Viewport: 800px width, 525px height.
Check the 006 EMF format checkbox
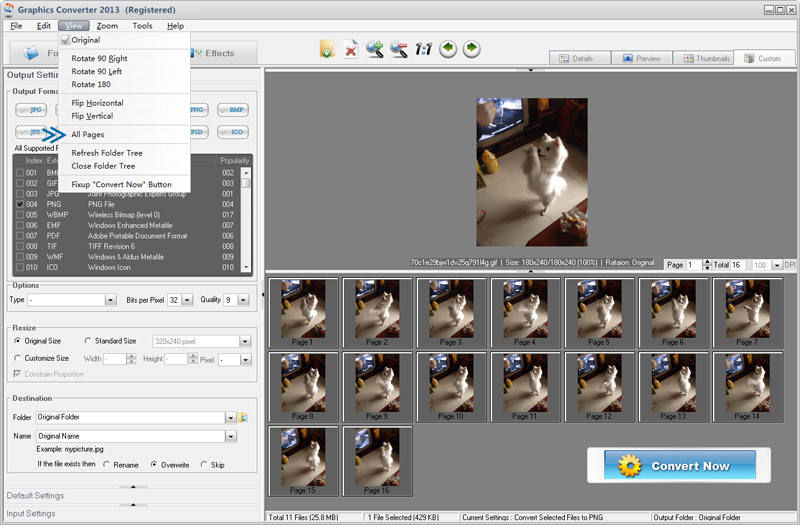(20, 225)
